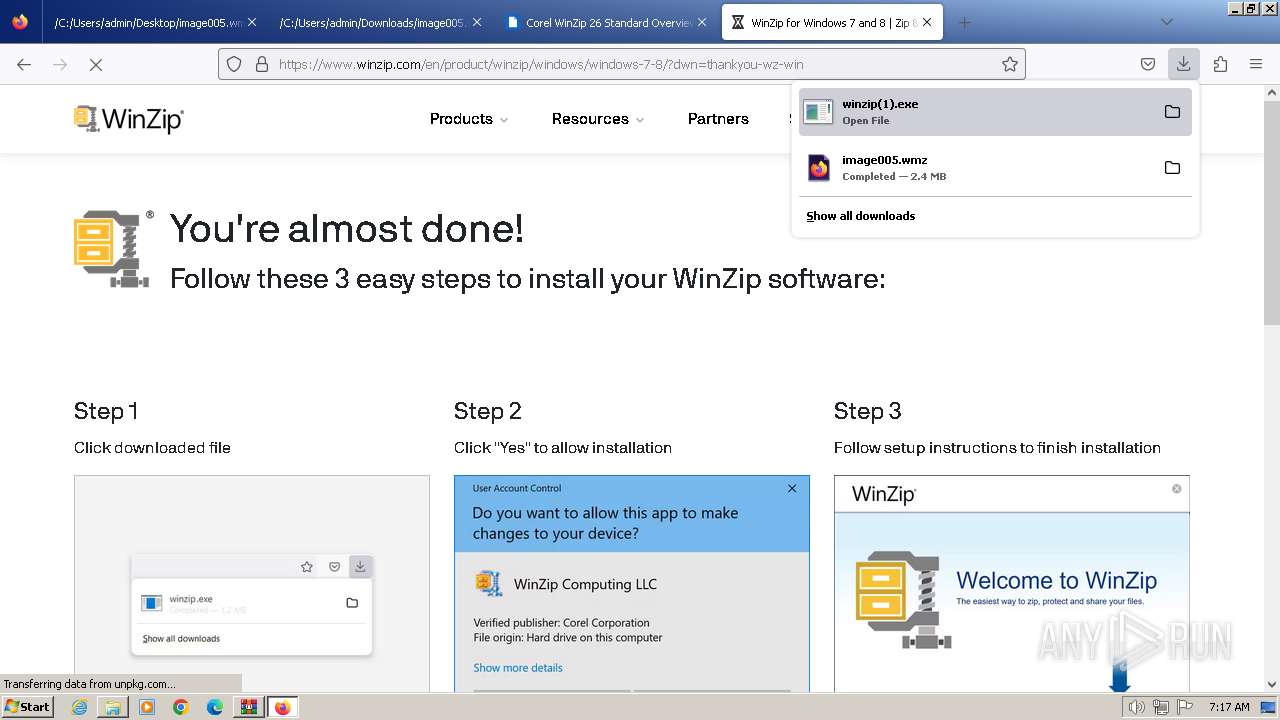Open the volume control in tray
1280x720 pixels.
pyautogui.click(x=1137, y=707)
